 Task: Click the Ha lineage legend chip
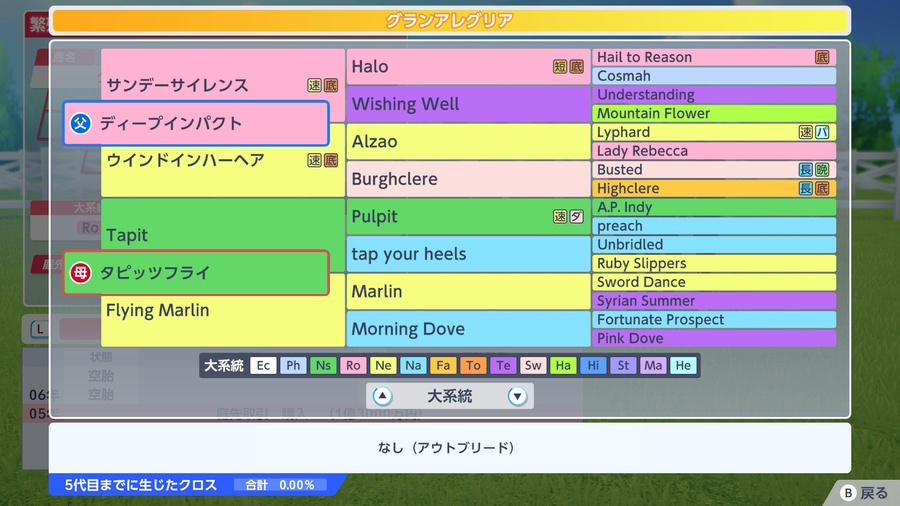(563, 365)
